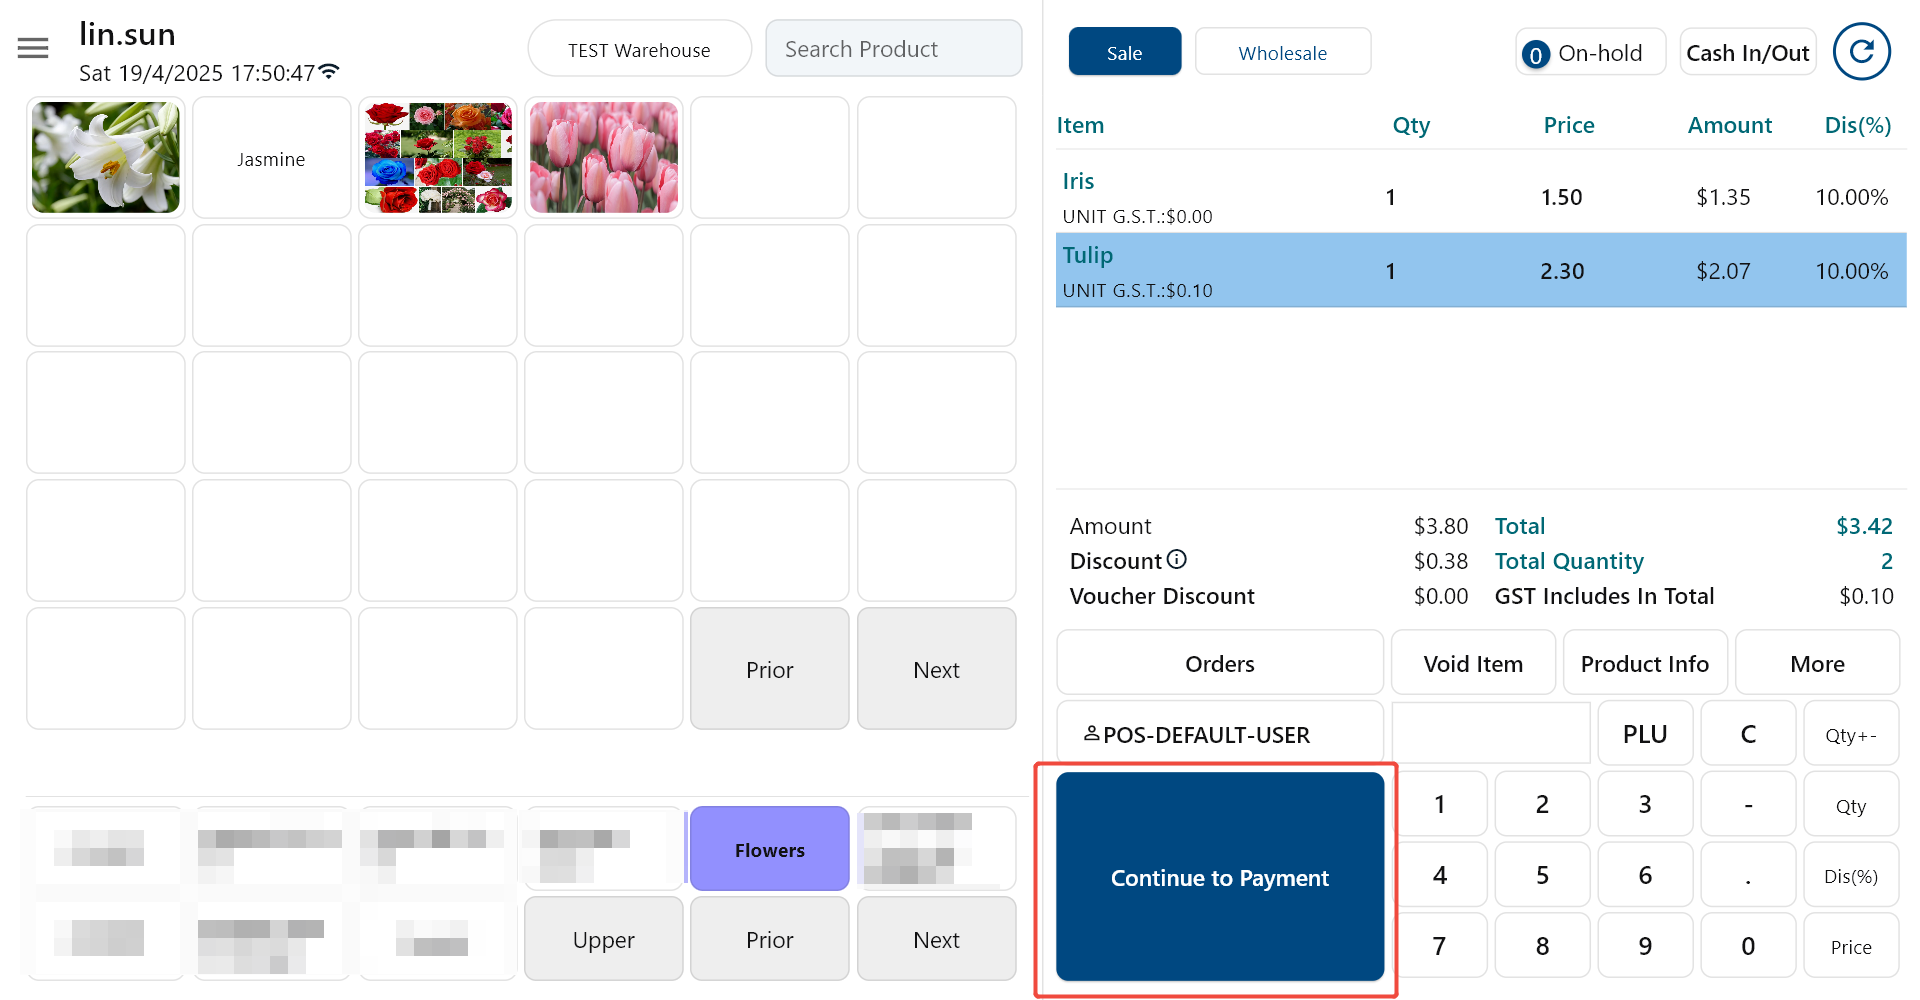This screenshot has height=1000, width=1920.
Task: Open the TEST Warehouse selector
Action: click(639, 50)
